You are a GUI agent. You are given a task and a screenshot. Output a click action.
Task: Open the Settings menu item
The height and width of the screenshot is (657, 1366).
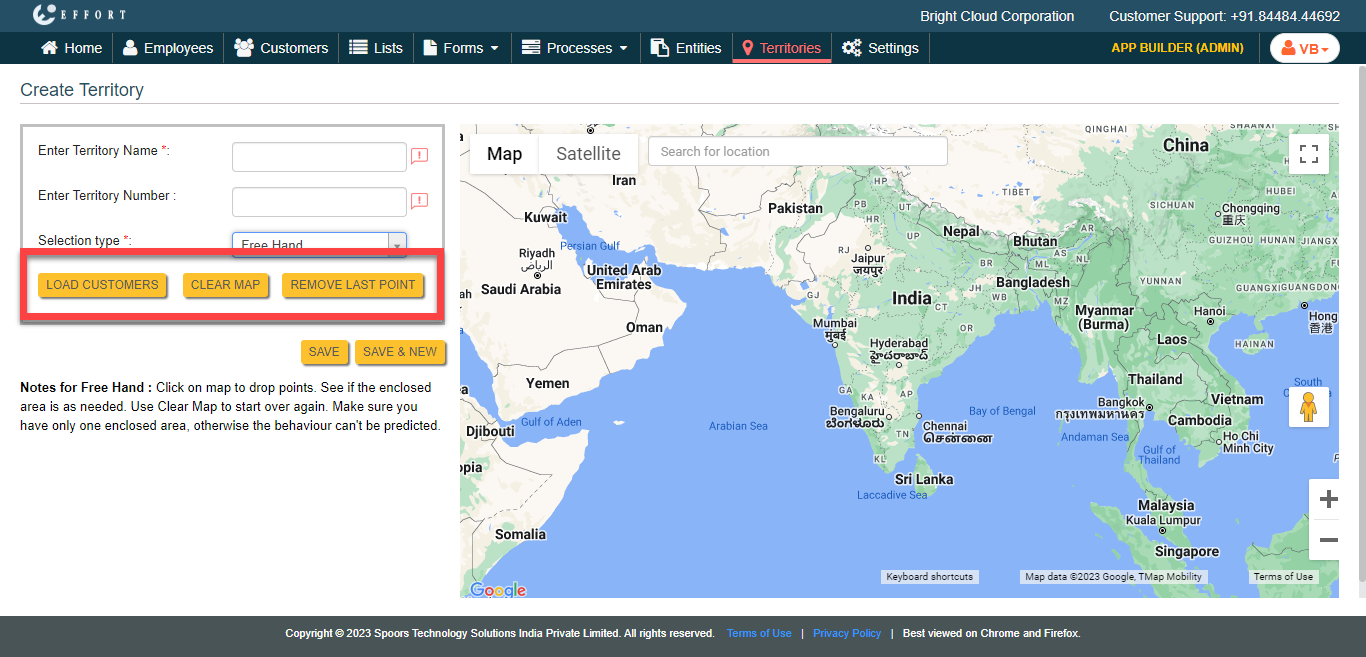[x=880, y=48]
